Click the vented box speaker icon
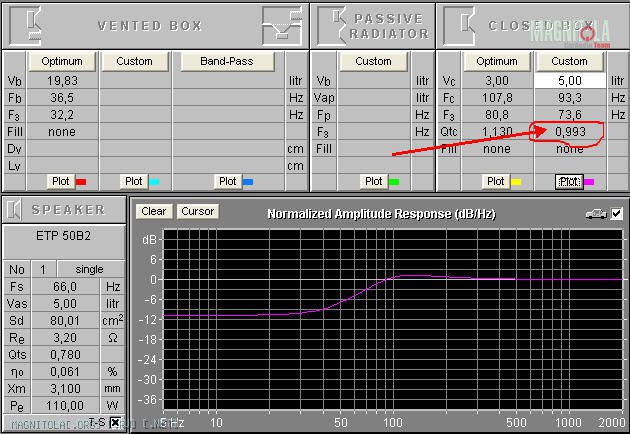The height and width of the screenshot is (434, 630). (x=25, y=27)
